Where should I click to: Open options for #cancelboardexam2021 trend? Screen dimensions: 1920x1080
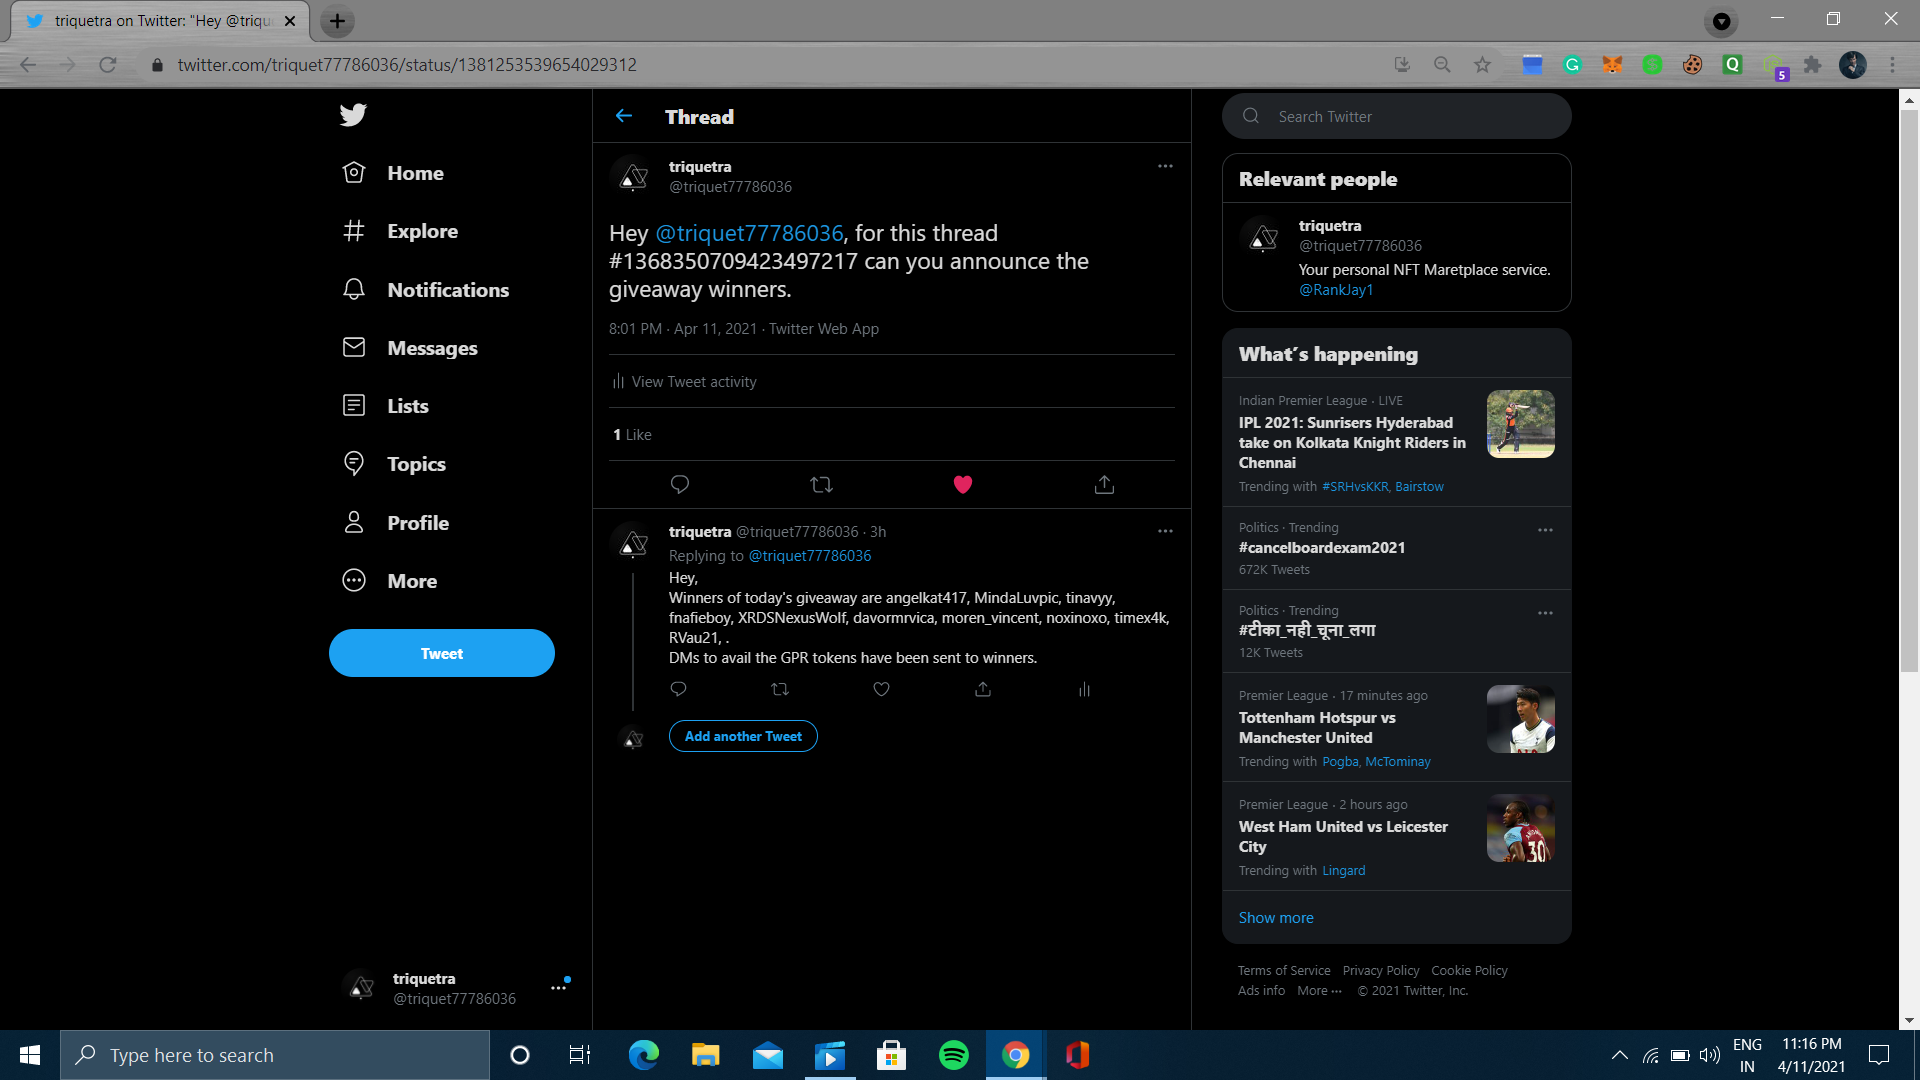pyautogui.click(x=1545, y=530)
